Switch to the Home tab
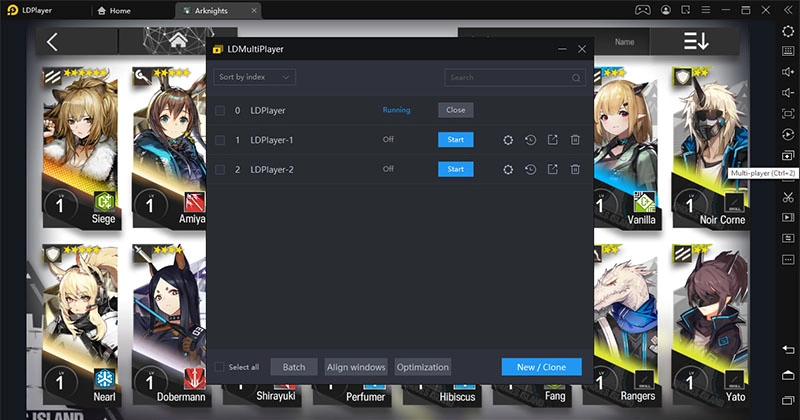800x420 pixels. point(114,11)
